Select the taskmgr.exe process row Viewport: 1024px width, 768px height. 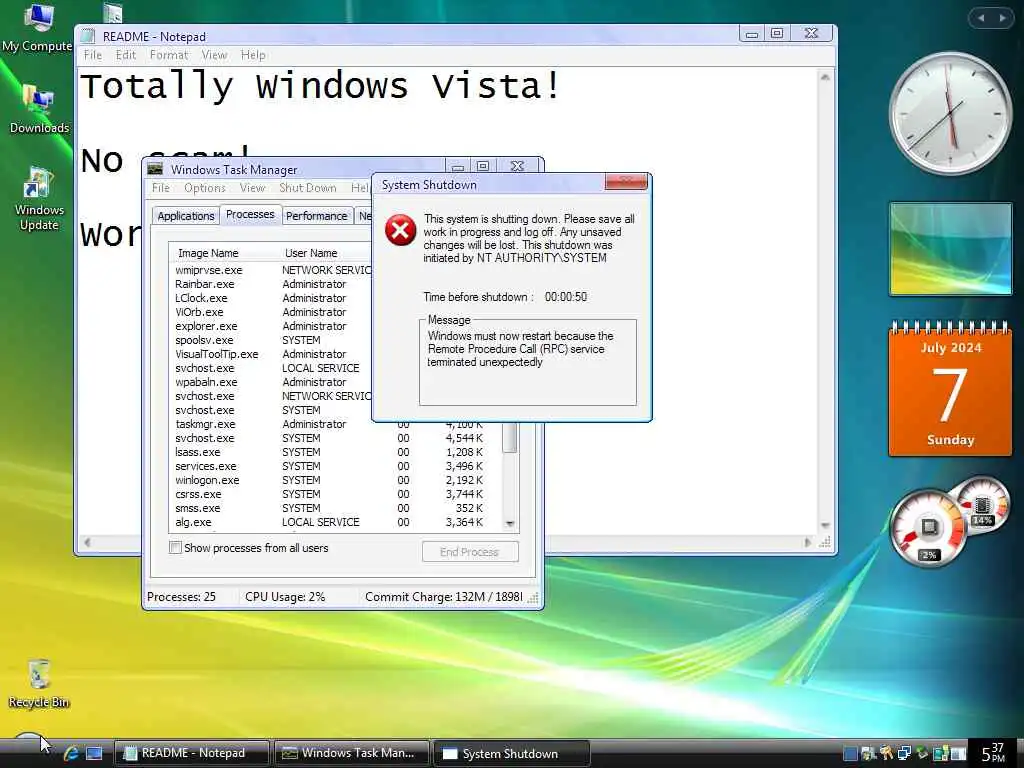pos(336,424)
